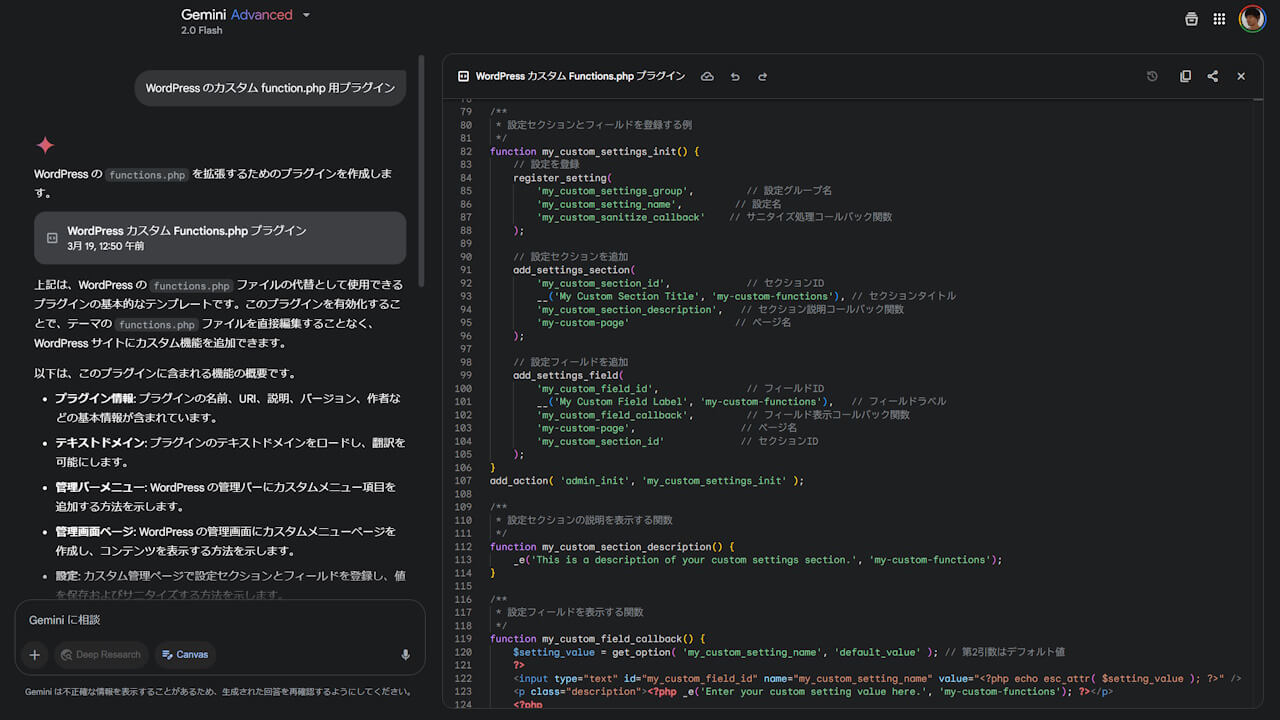
Task: Click the 'add_settings_section(' code line
Action: [x=573, y=270]
